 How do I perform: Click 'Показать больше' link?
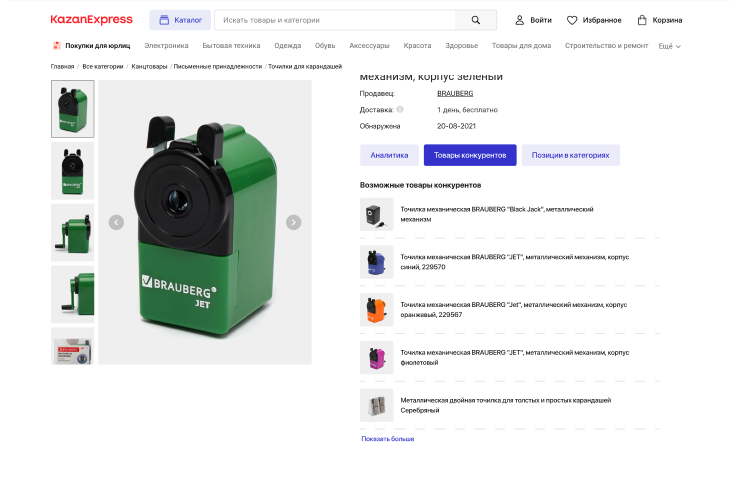[388, 439]
